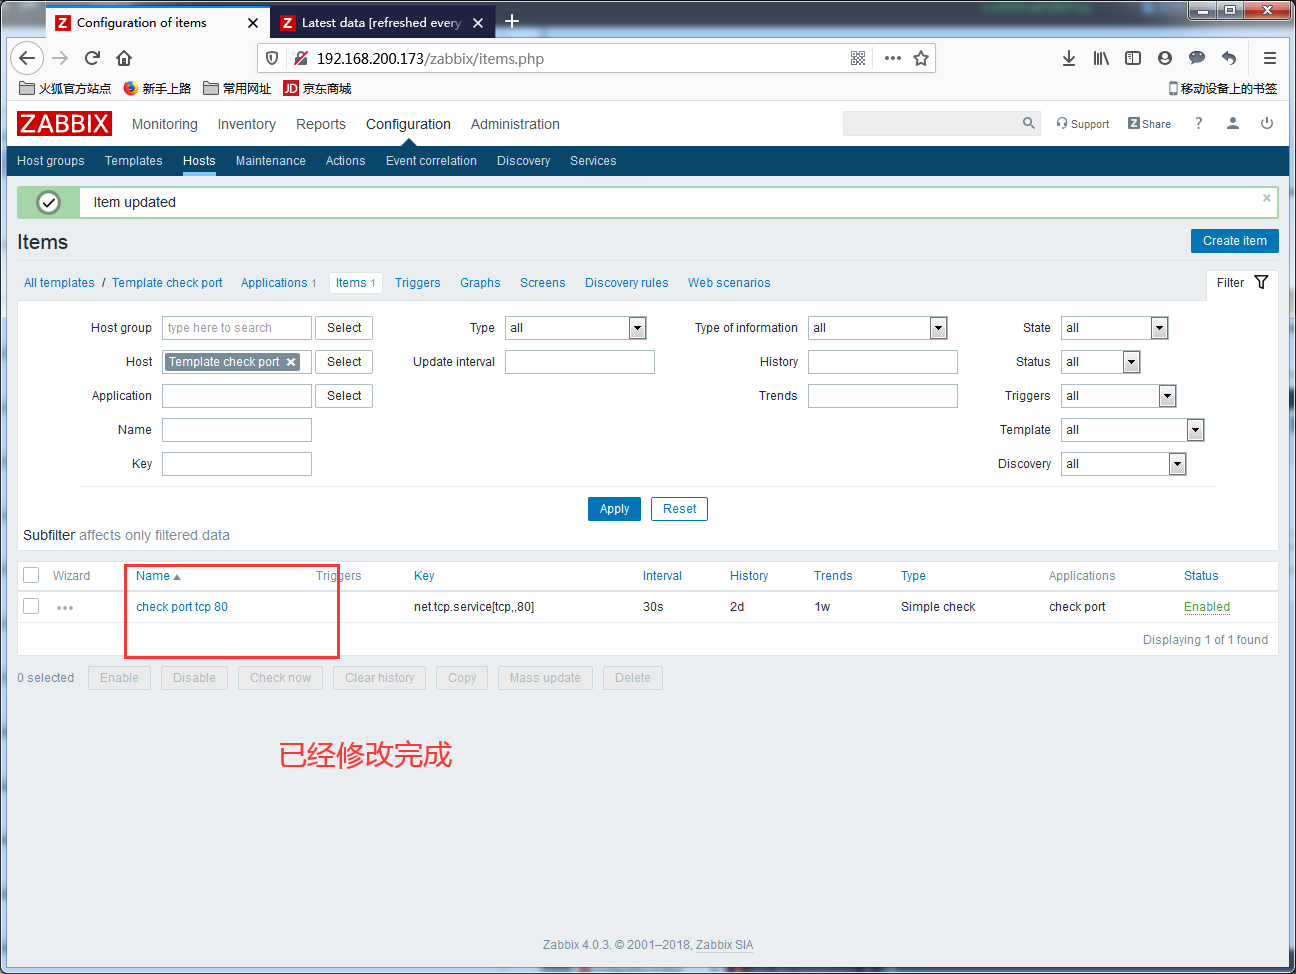Toggle the Enabled status link
Screen dimensions: 1296x974
[1207, 607]
